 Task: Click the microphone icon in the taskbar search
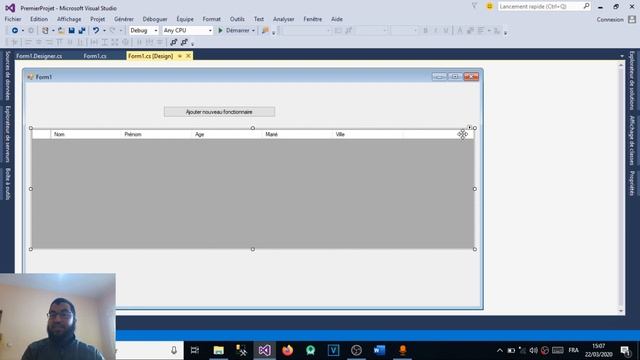pyautogui.click(x=174, y=350)
